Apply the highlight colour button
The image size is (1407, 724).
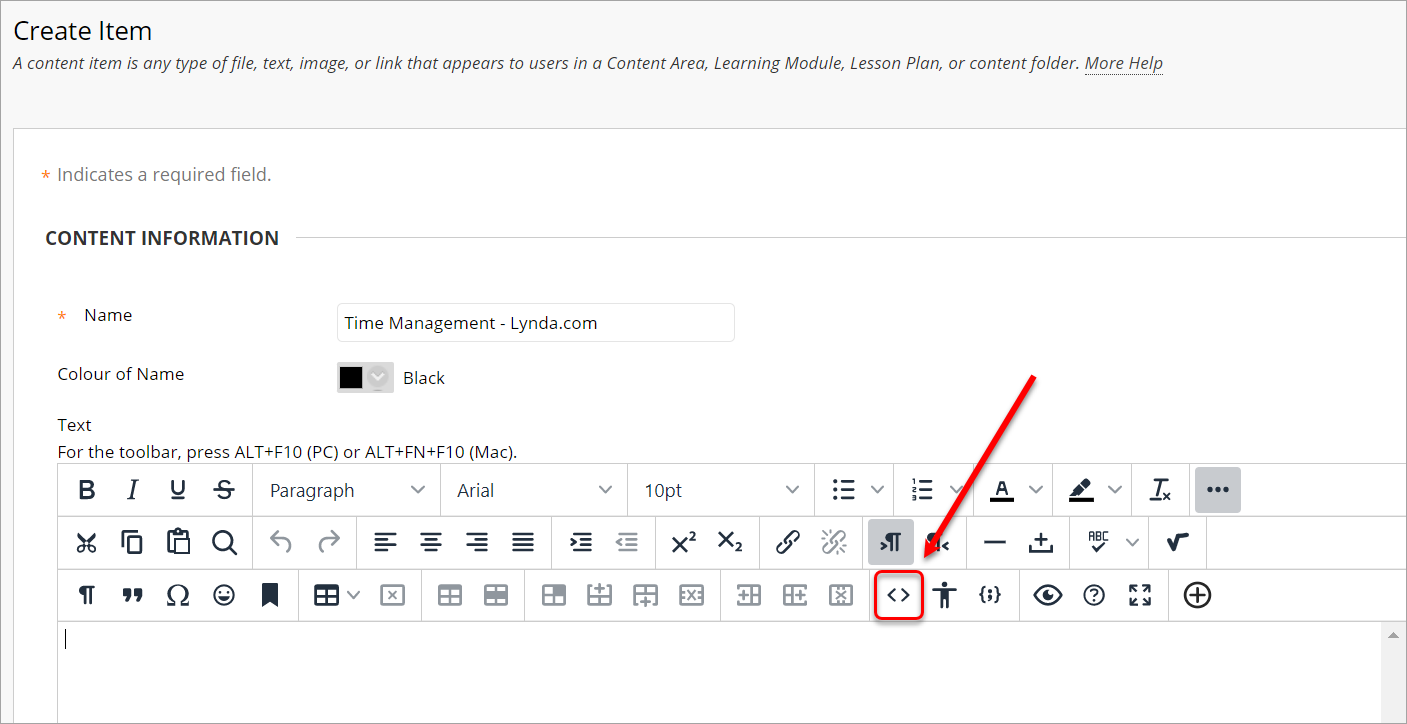(1080, 490)
